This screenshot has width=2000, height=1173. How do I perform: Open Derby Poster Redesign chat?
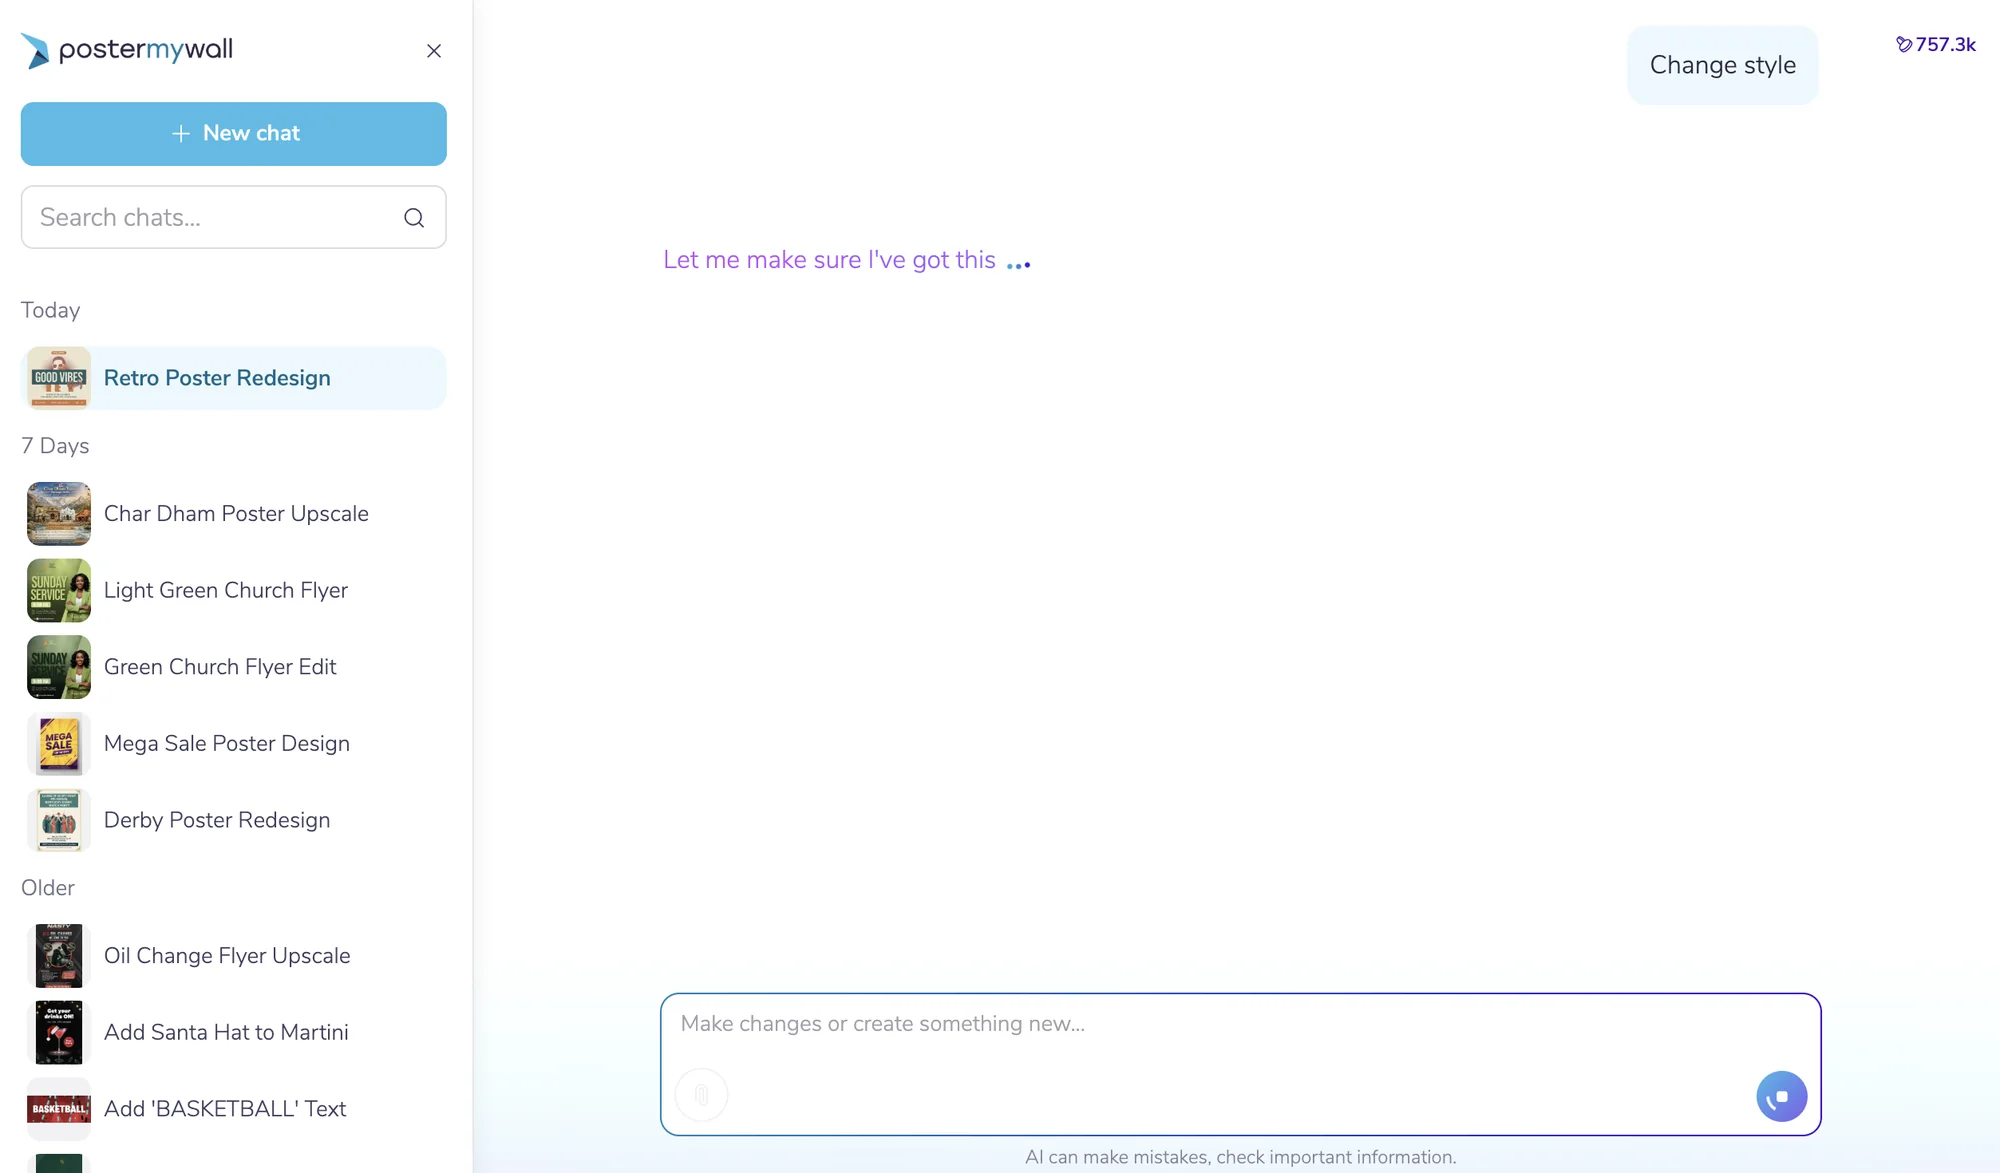click(x=234, y=821)
